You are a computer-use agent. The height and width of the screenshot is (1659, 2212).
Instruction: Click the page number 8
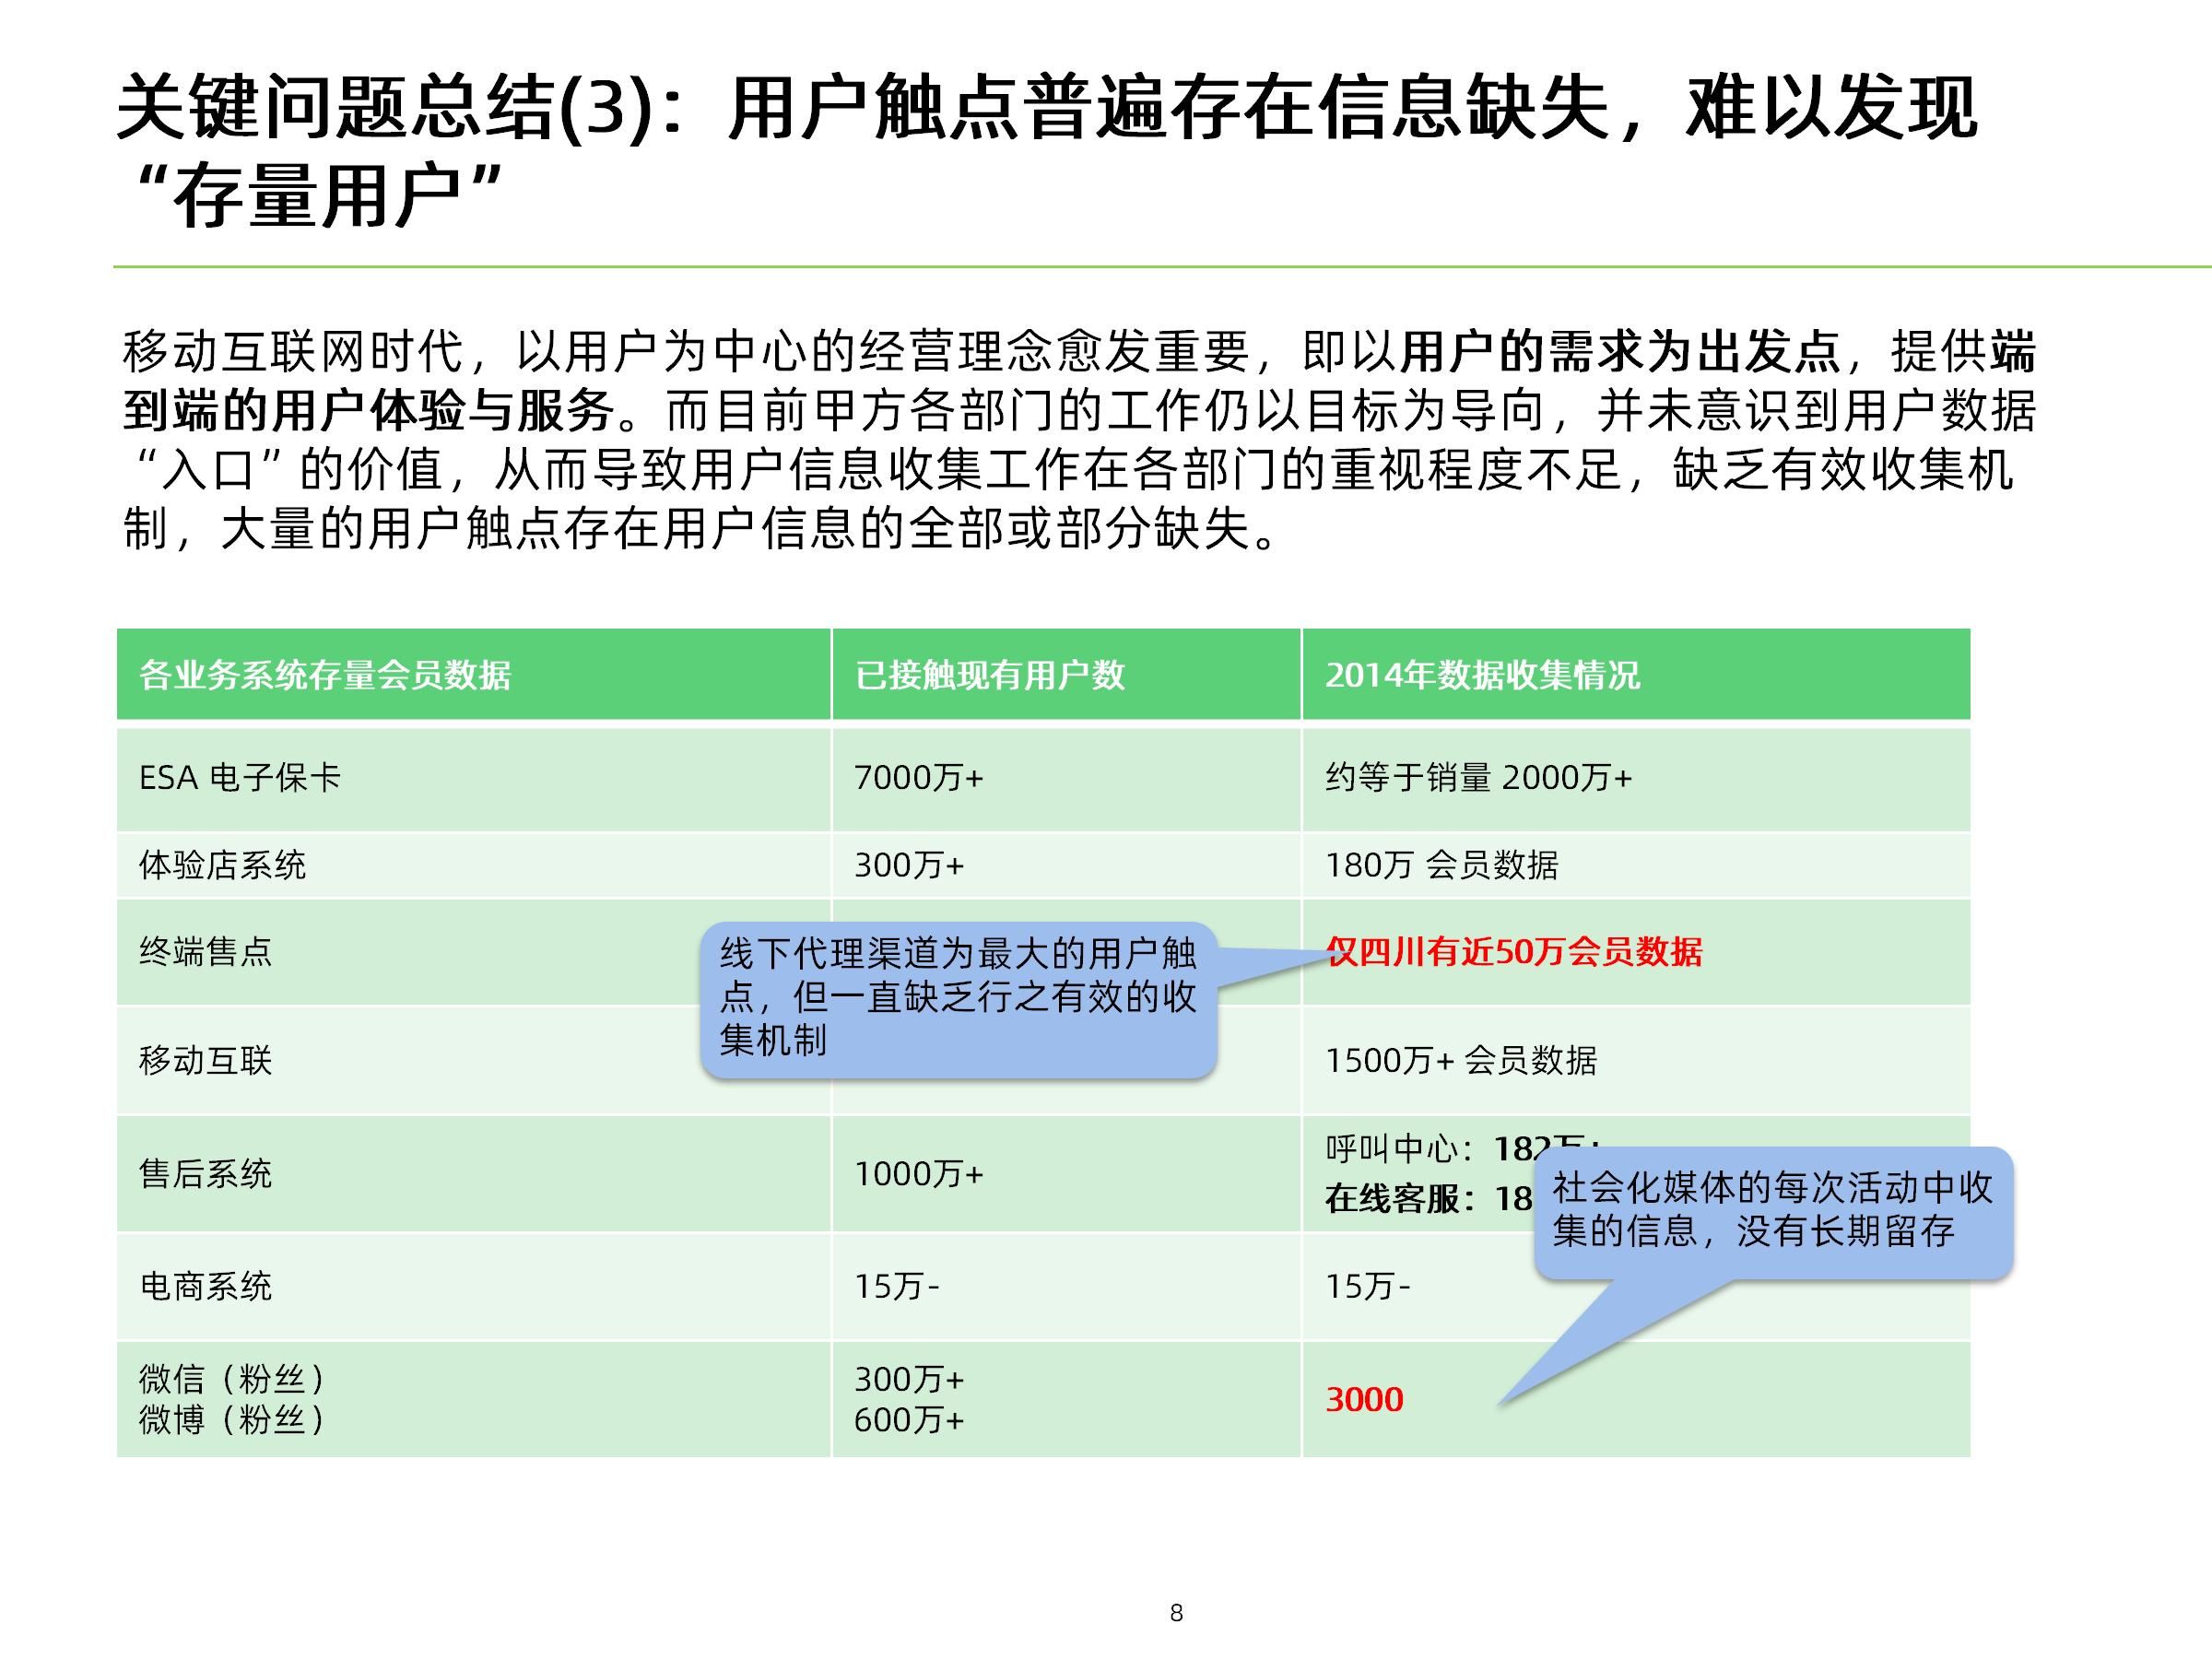point(1176,1612)
